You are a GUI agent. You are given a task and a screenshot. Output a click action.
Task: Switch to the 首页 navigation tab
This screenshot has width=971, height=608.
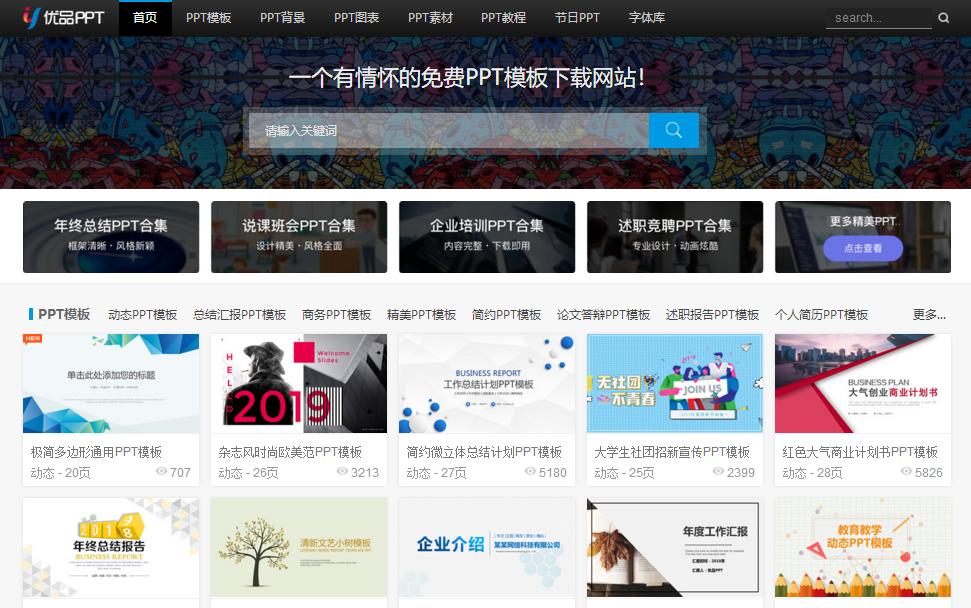pyautogui.click(x=145, y=17)
